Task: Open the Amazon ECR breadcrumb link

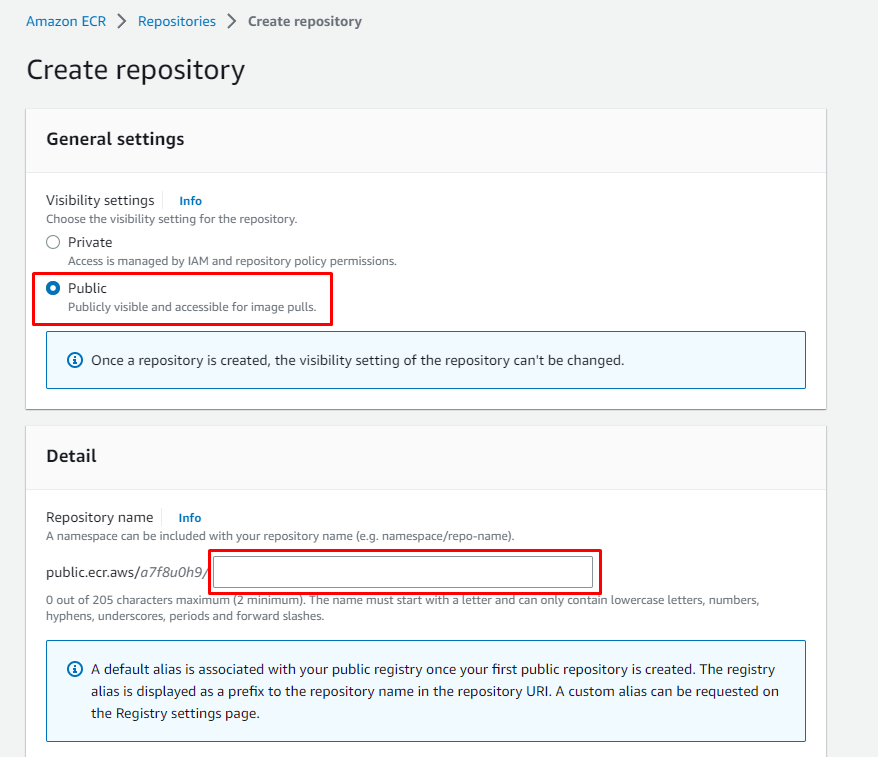Action: [x=65, y=20]
